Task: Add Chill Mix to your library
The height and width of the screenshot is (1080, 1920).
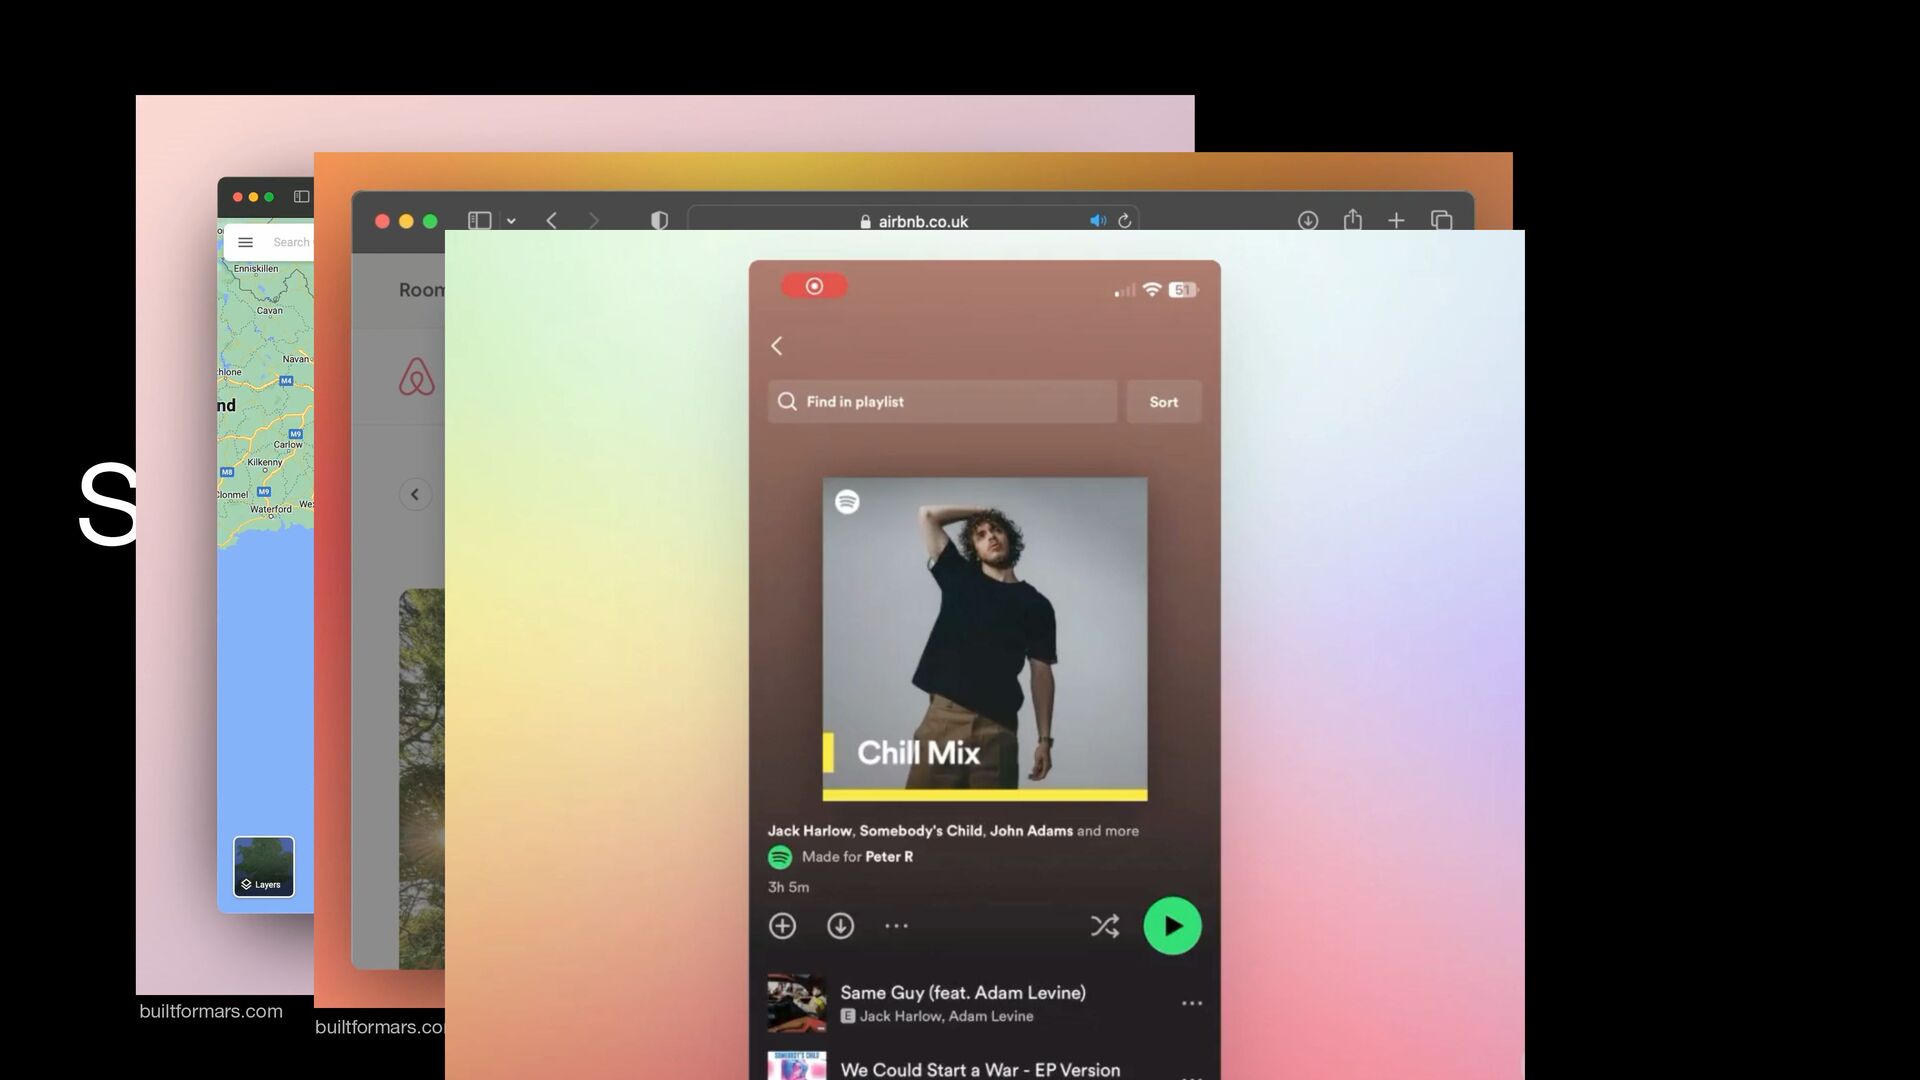Action: (782, 926)
